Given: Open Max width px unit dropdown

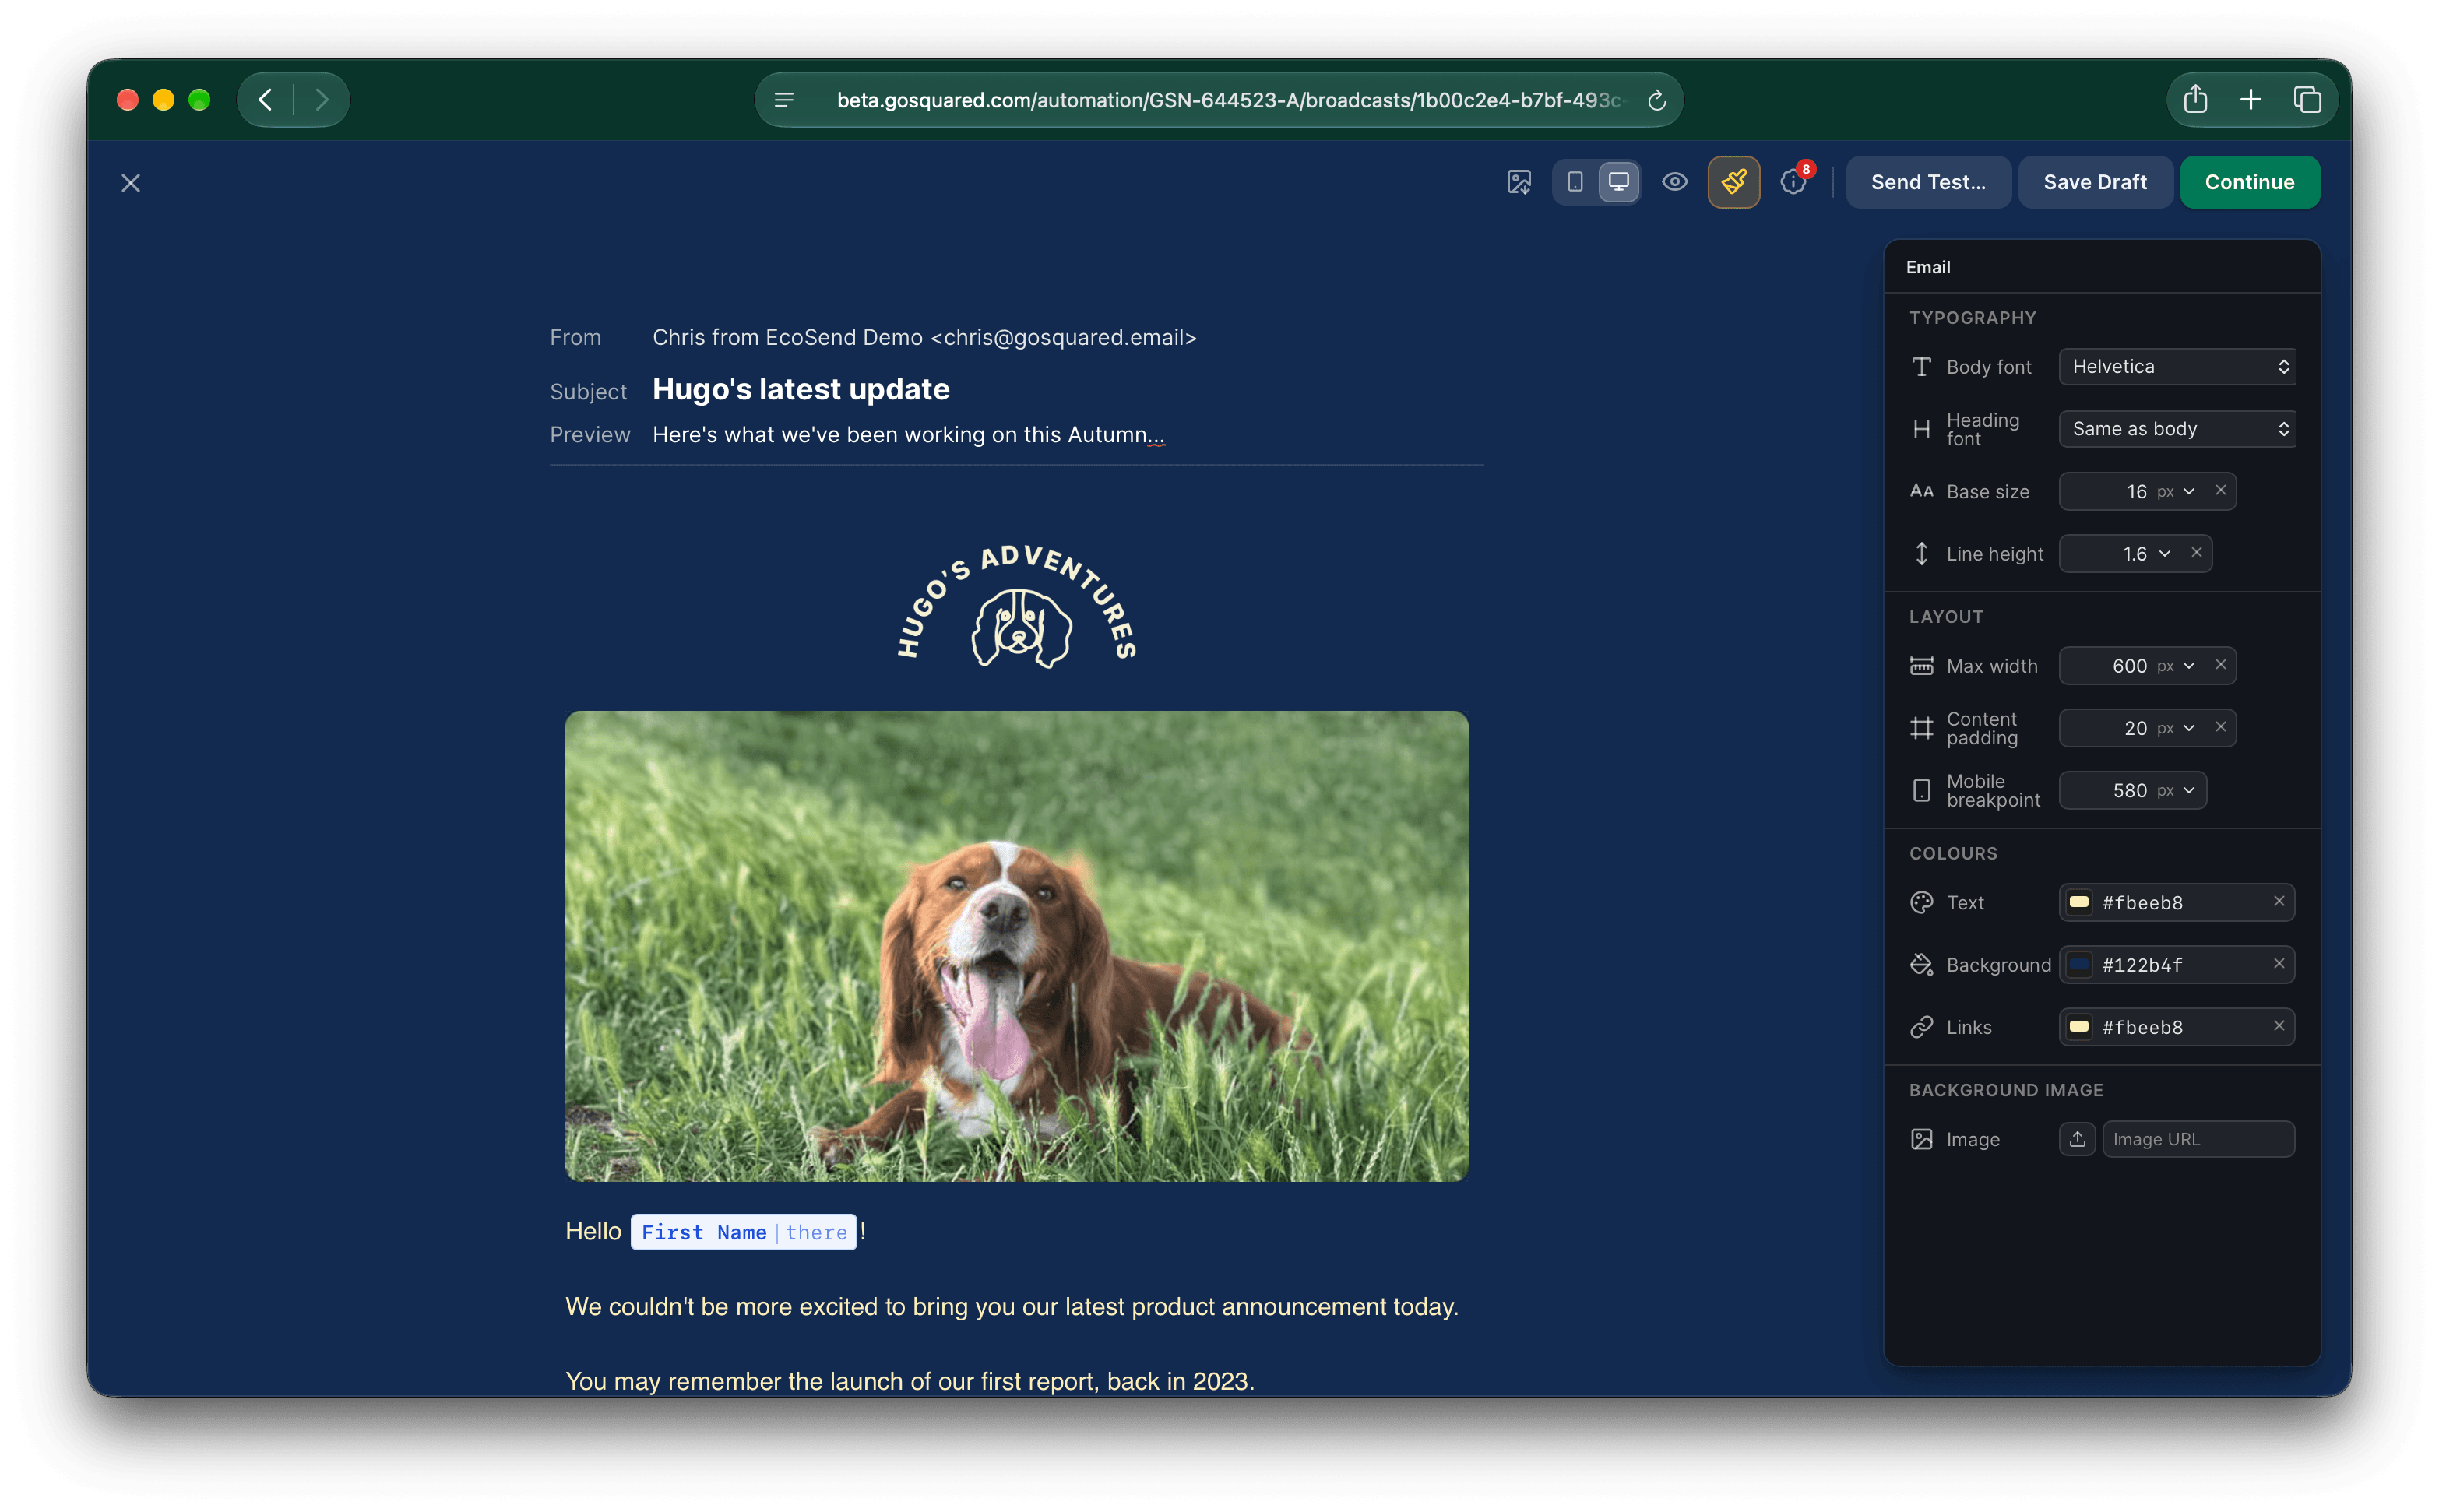Looking at the screenshot, I should tap(2176, 666).
